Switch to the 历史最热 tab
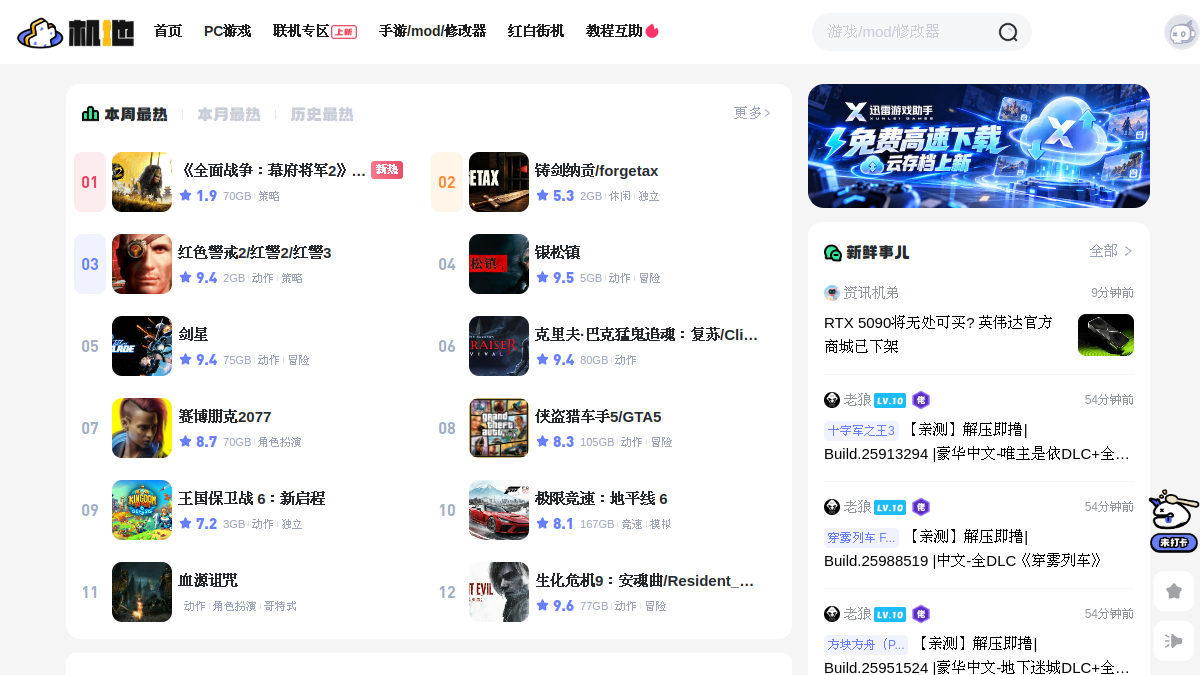The image size is (1200, 675). 322,114
